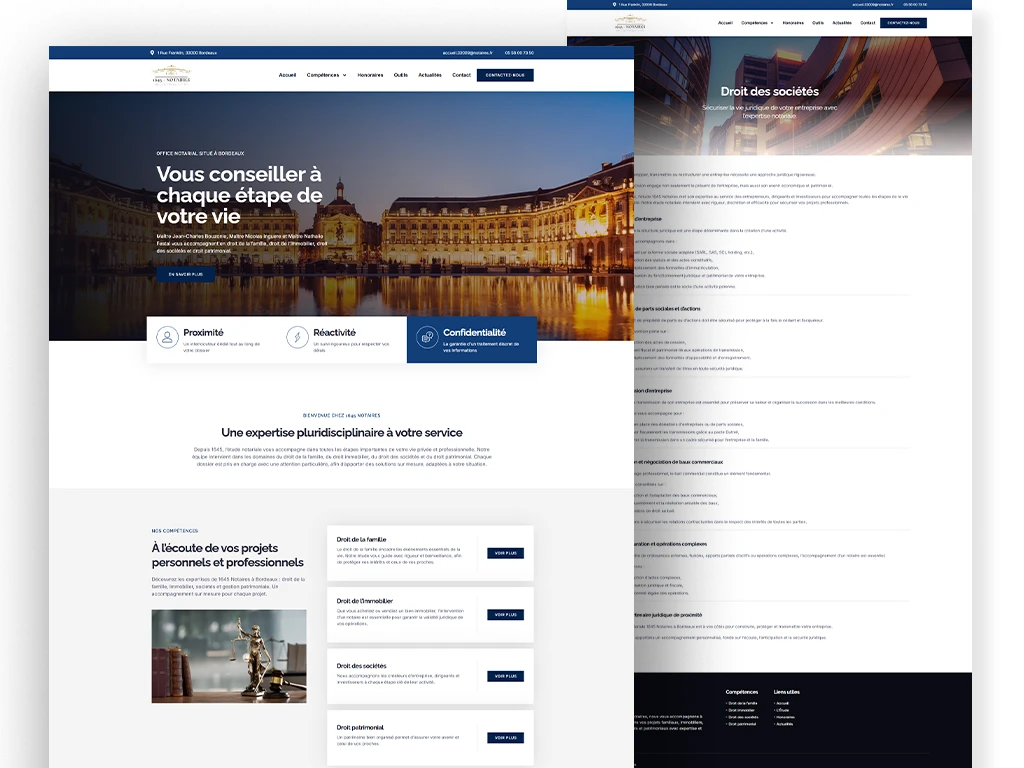
Task: Click the location pin icon in the homepage top bar
Action: 153,53
